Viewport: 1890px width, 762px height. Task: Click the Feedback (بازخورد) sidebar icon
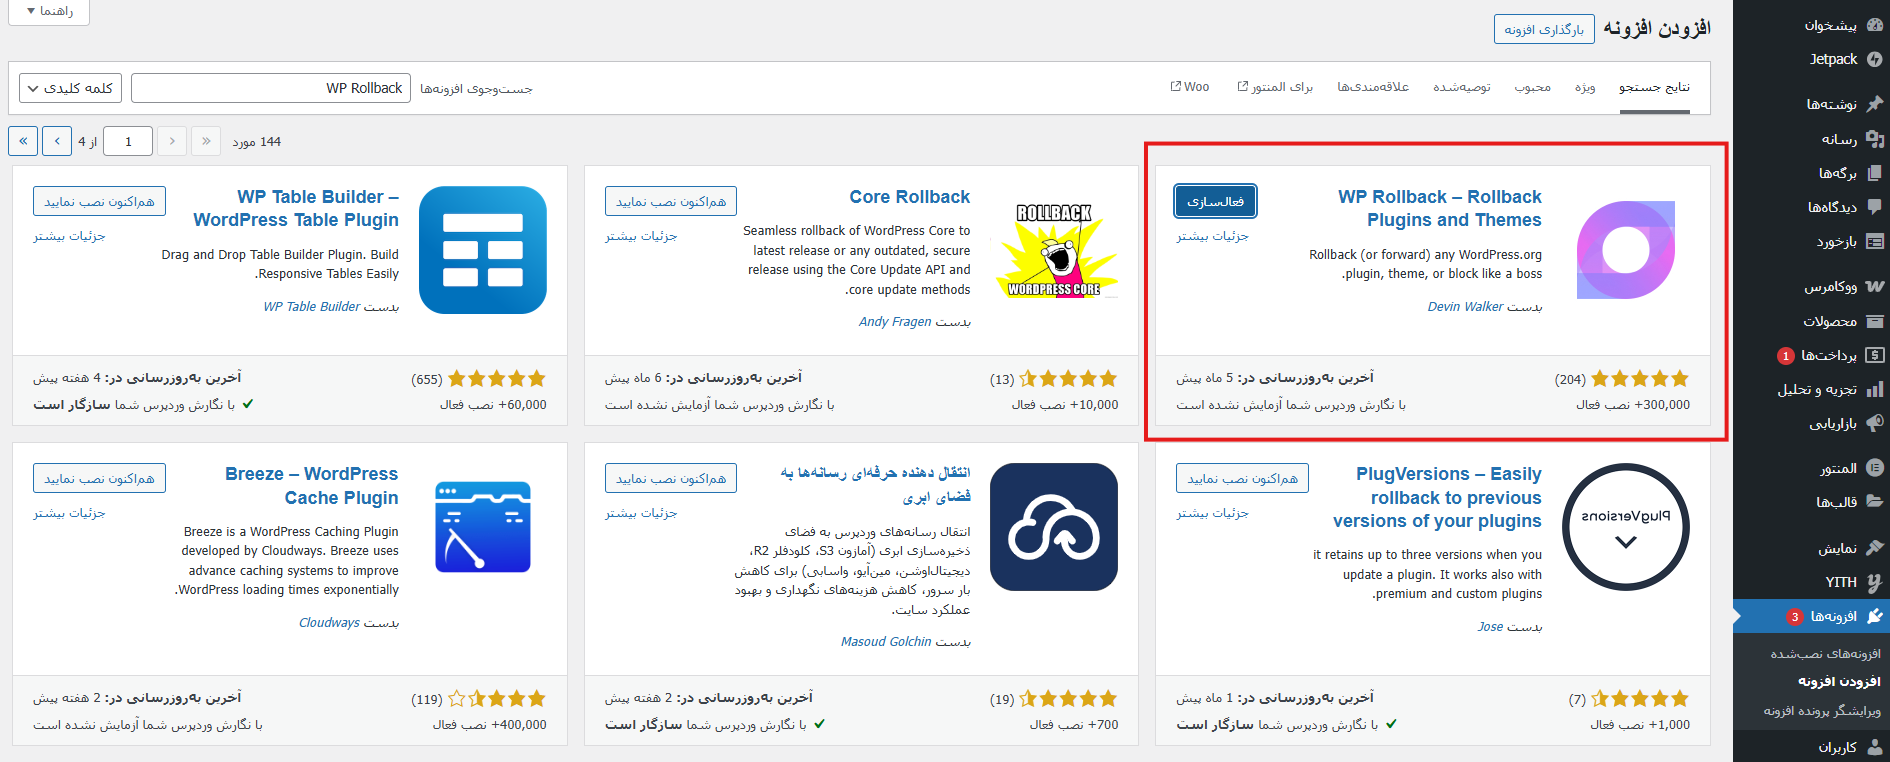[1874, 241]
